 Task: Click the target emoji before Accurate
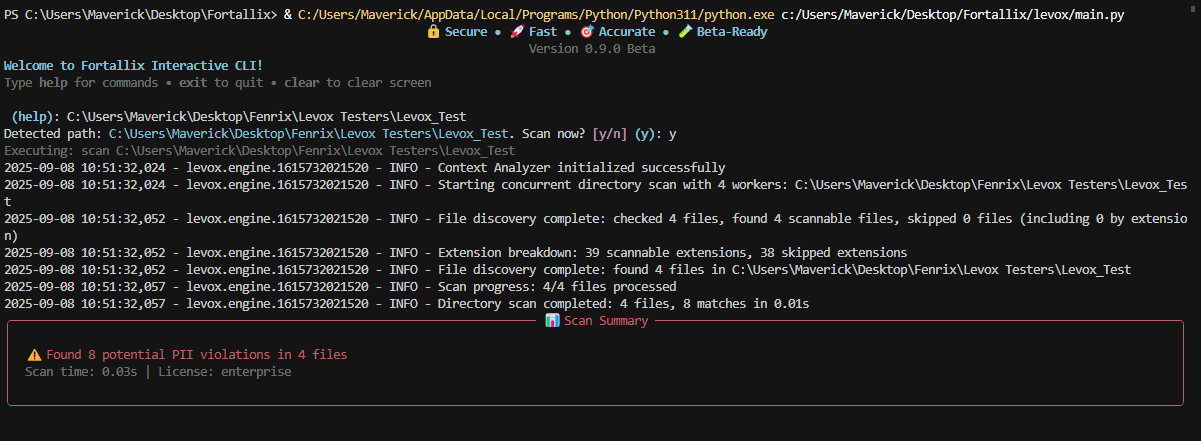click(x=587, y=32)
